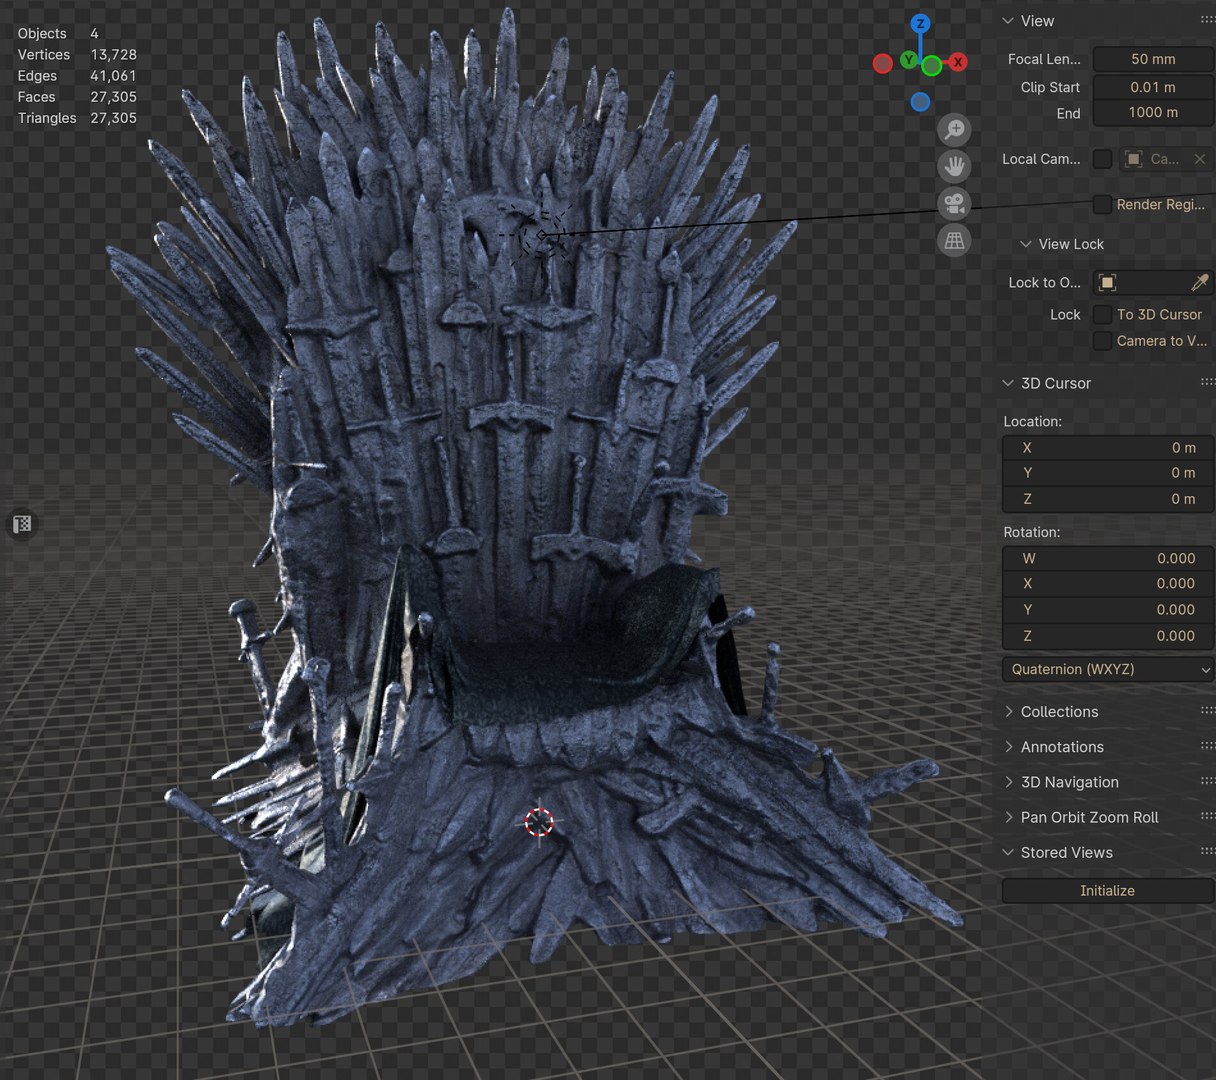Viewport: 1216px width, 1080px height.
Task: Click the Focal Length 50 mm field
Action: click(1153, 59)
